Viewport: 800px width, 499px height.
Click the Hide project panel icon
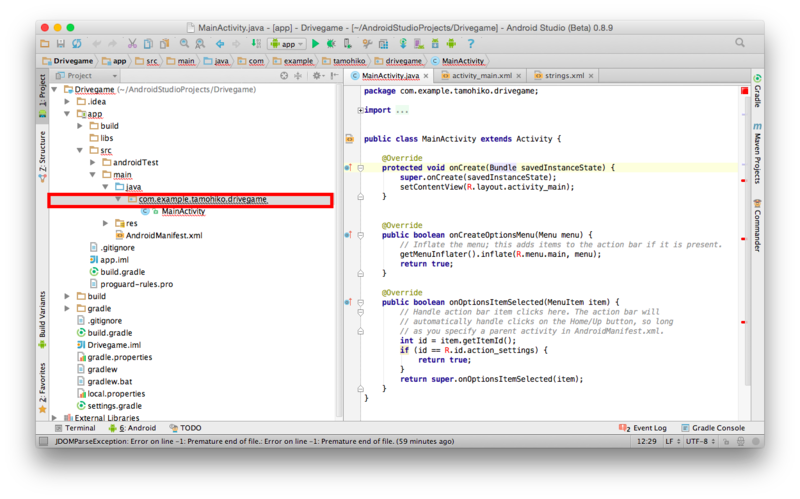334,76
